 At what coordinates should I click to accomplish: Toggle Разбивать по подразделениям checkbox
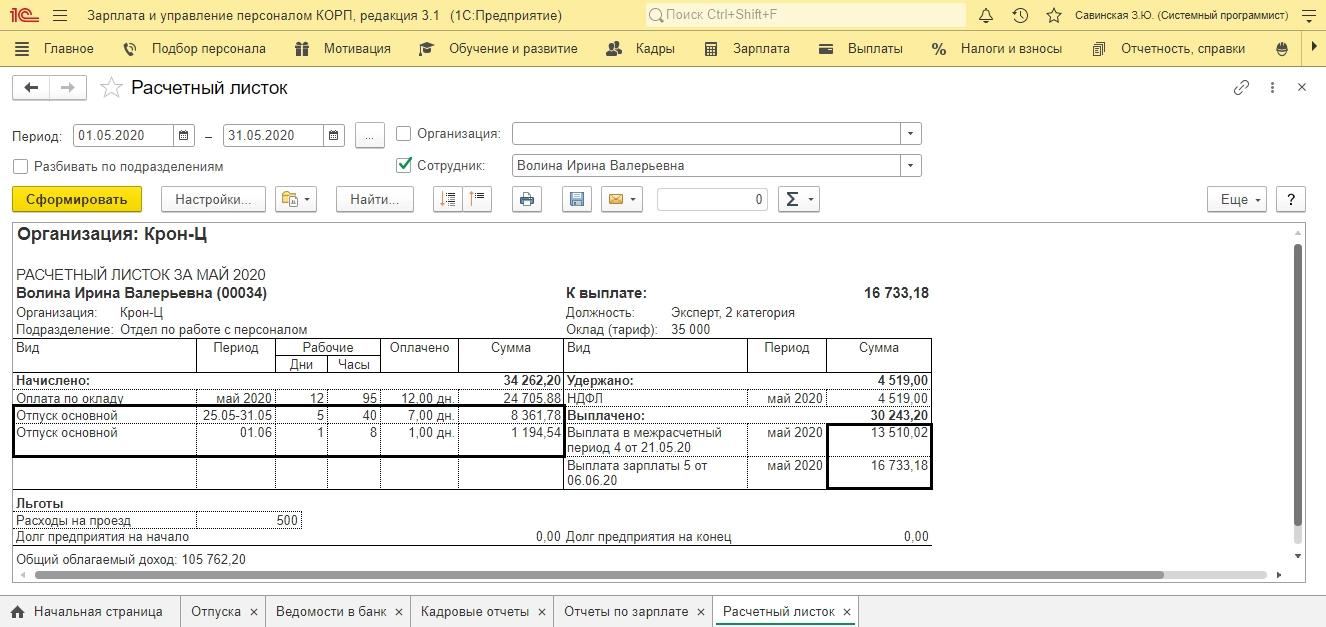(21, 166)
